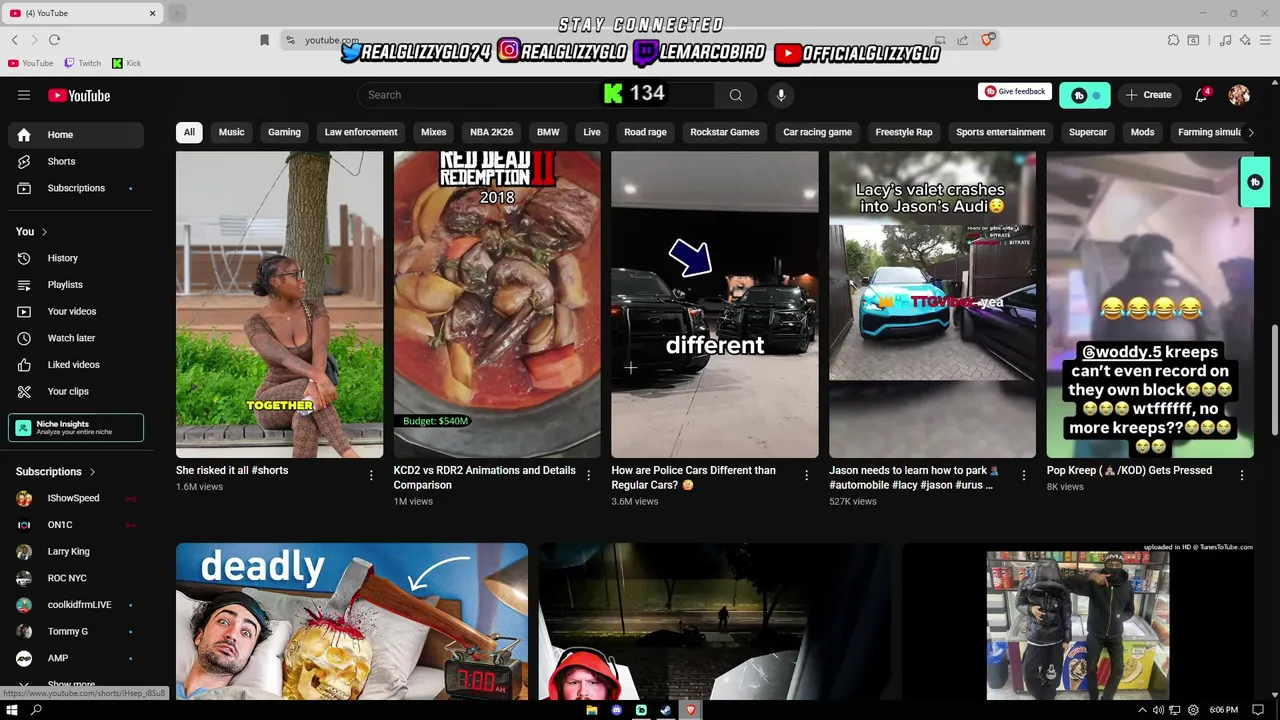Open Watch later in the sidebar
The image size is (1280, 720).
76,338
